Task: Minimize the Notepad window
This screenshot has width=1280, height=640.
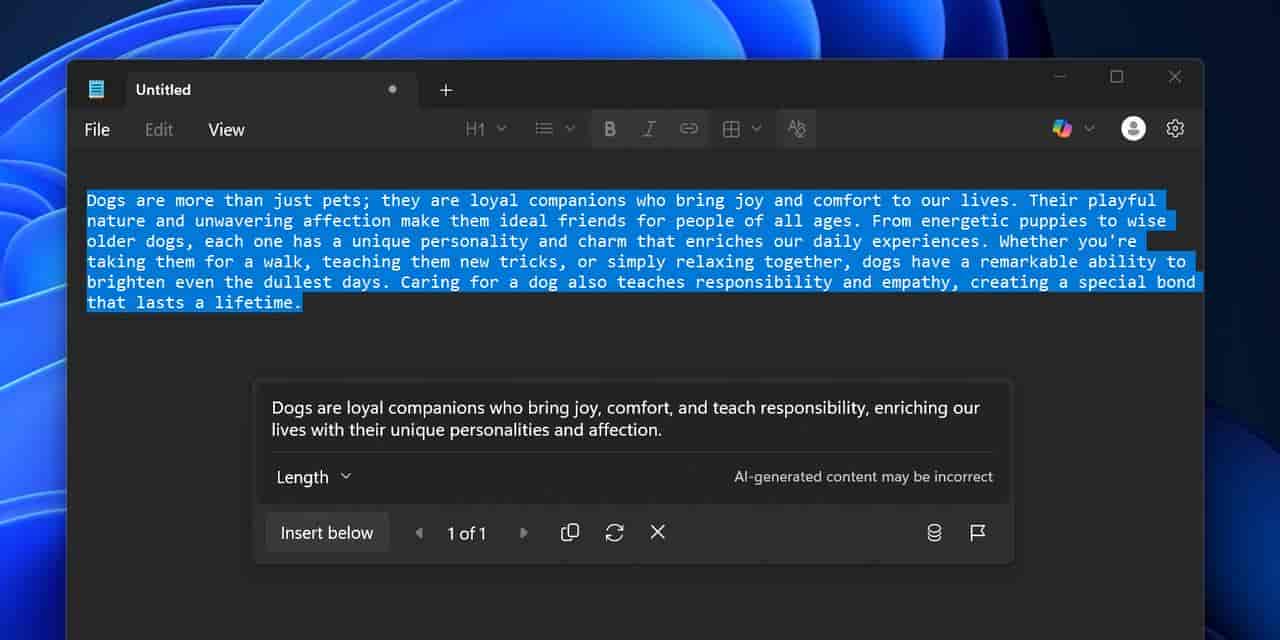Action: 1060,77
